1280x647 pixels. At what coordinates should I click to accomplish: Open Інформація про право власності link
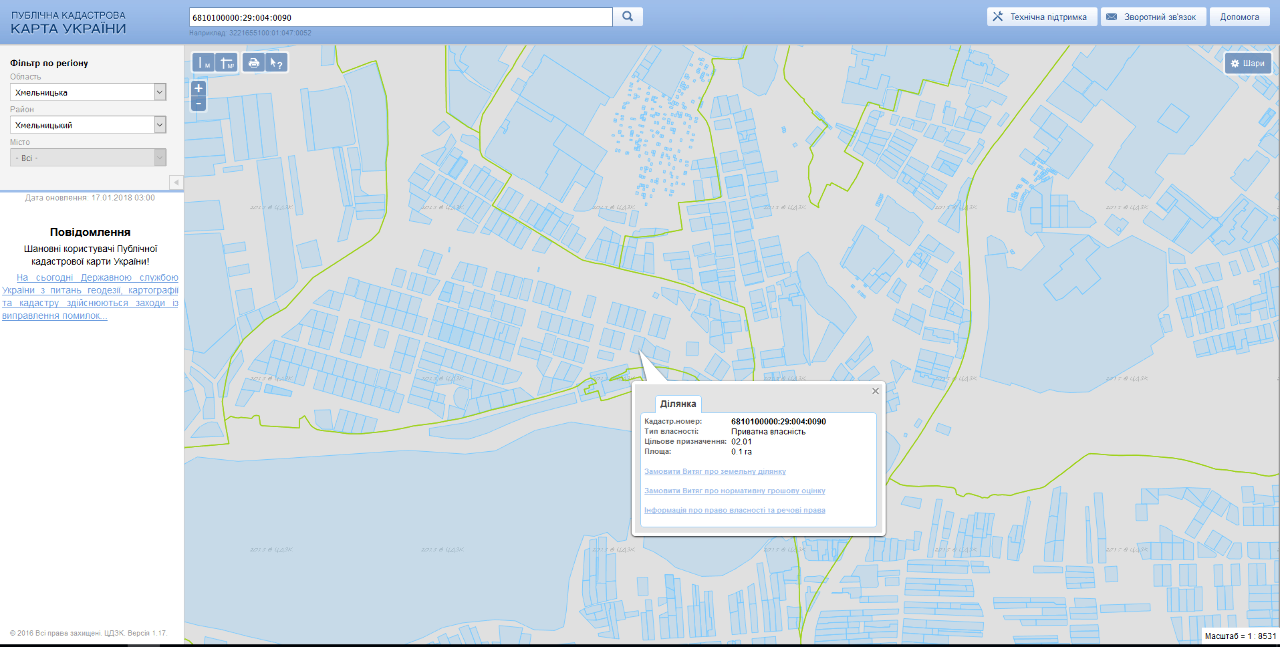coord(735,510)
